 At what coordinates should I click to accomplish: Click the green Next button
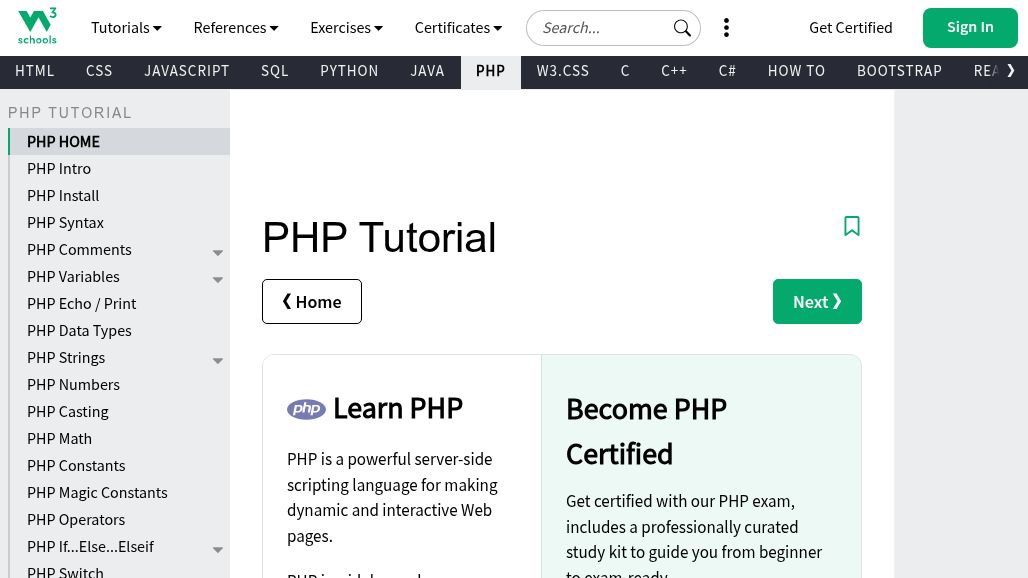pos(817,301)
